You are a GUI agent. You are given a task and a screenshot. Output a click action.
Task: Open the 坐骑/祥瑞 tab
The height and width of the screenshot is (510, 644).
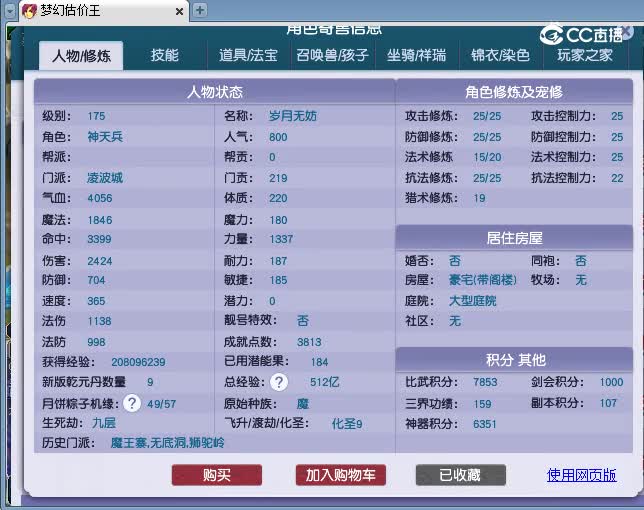tap(416, 55)
